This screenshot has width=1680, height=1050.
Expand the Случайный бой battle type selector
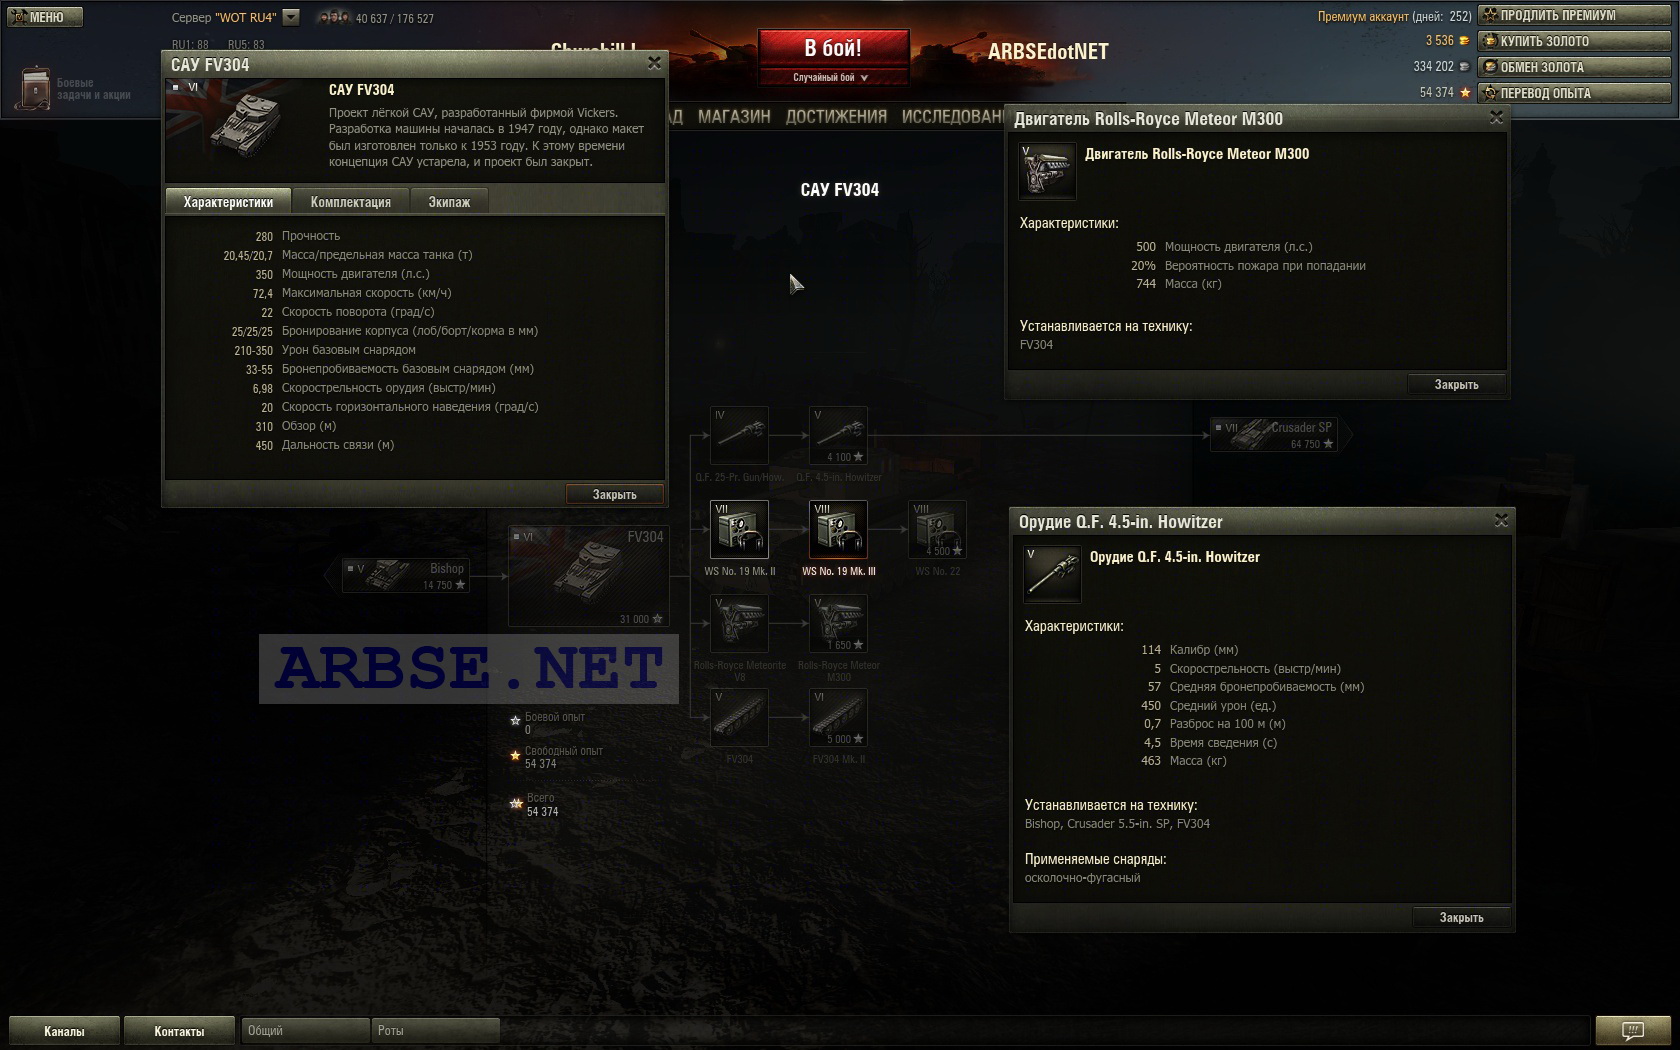[x=833, y=77]
